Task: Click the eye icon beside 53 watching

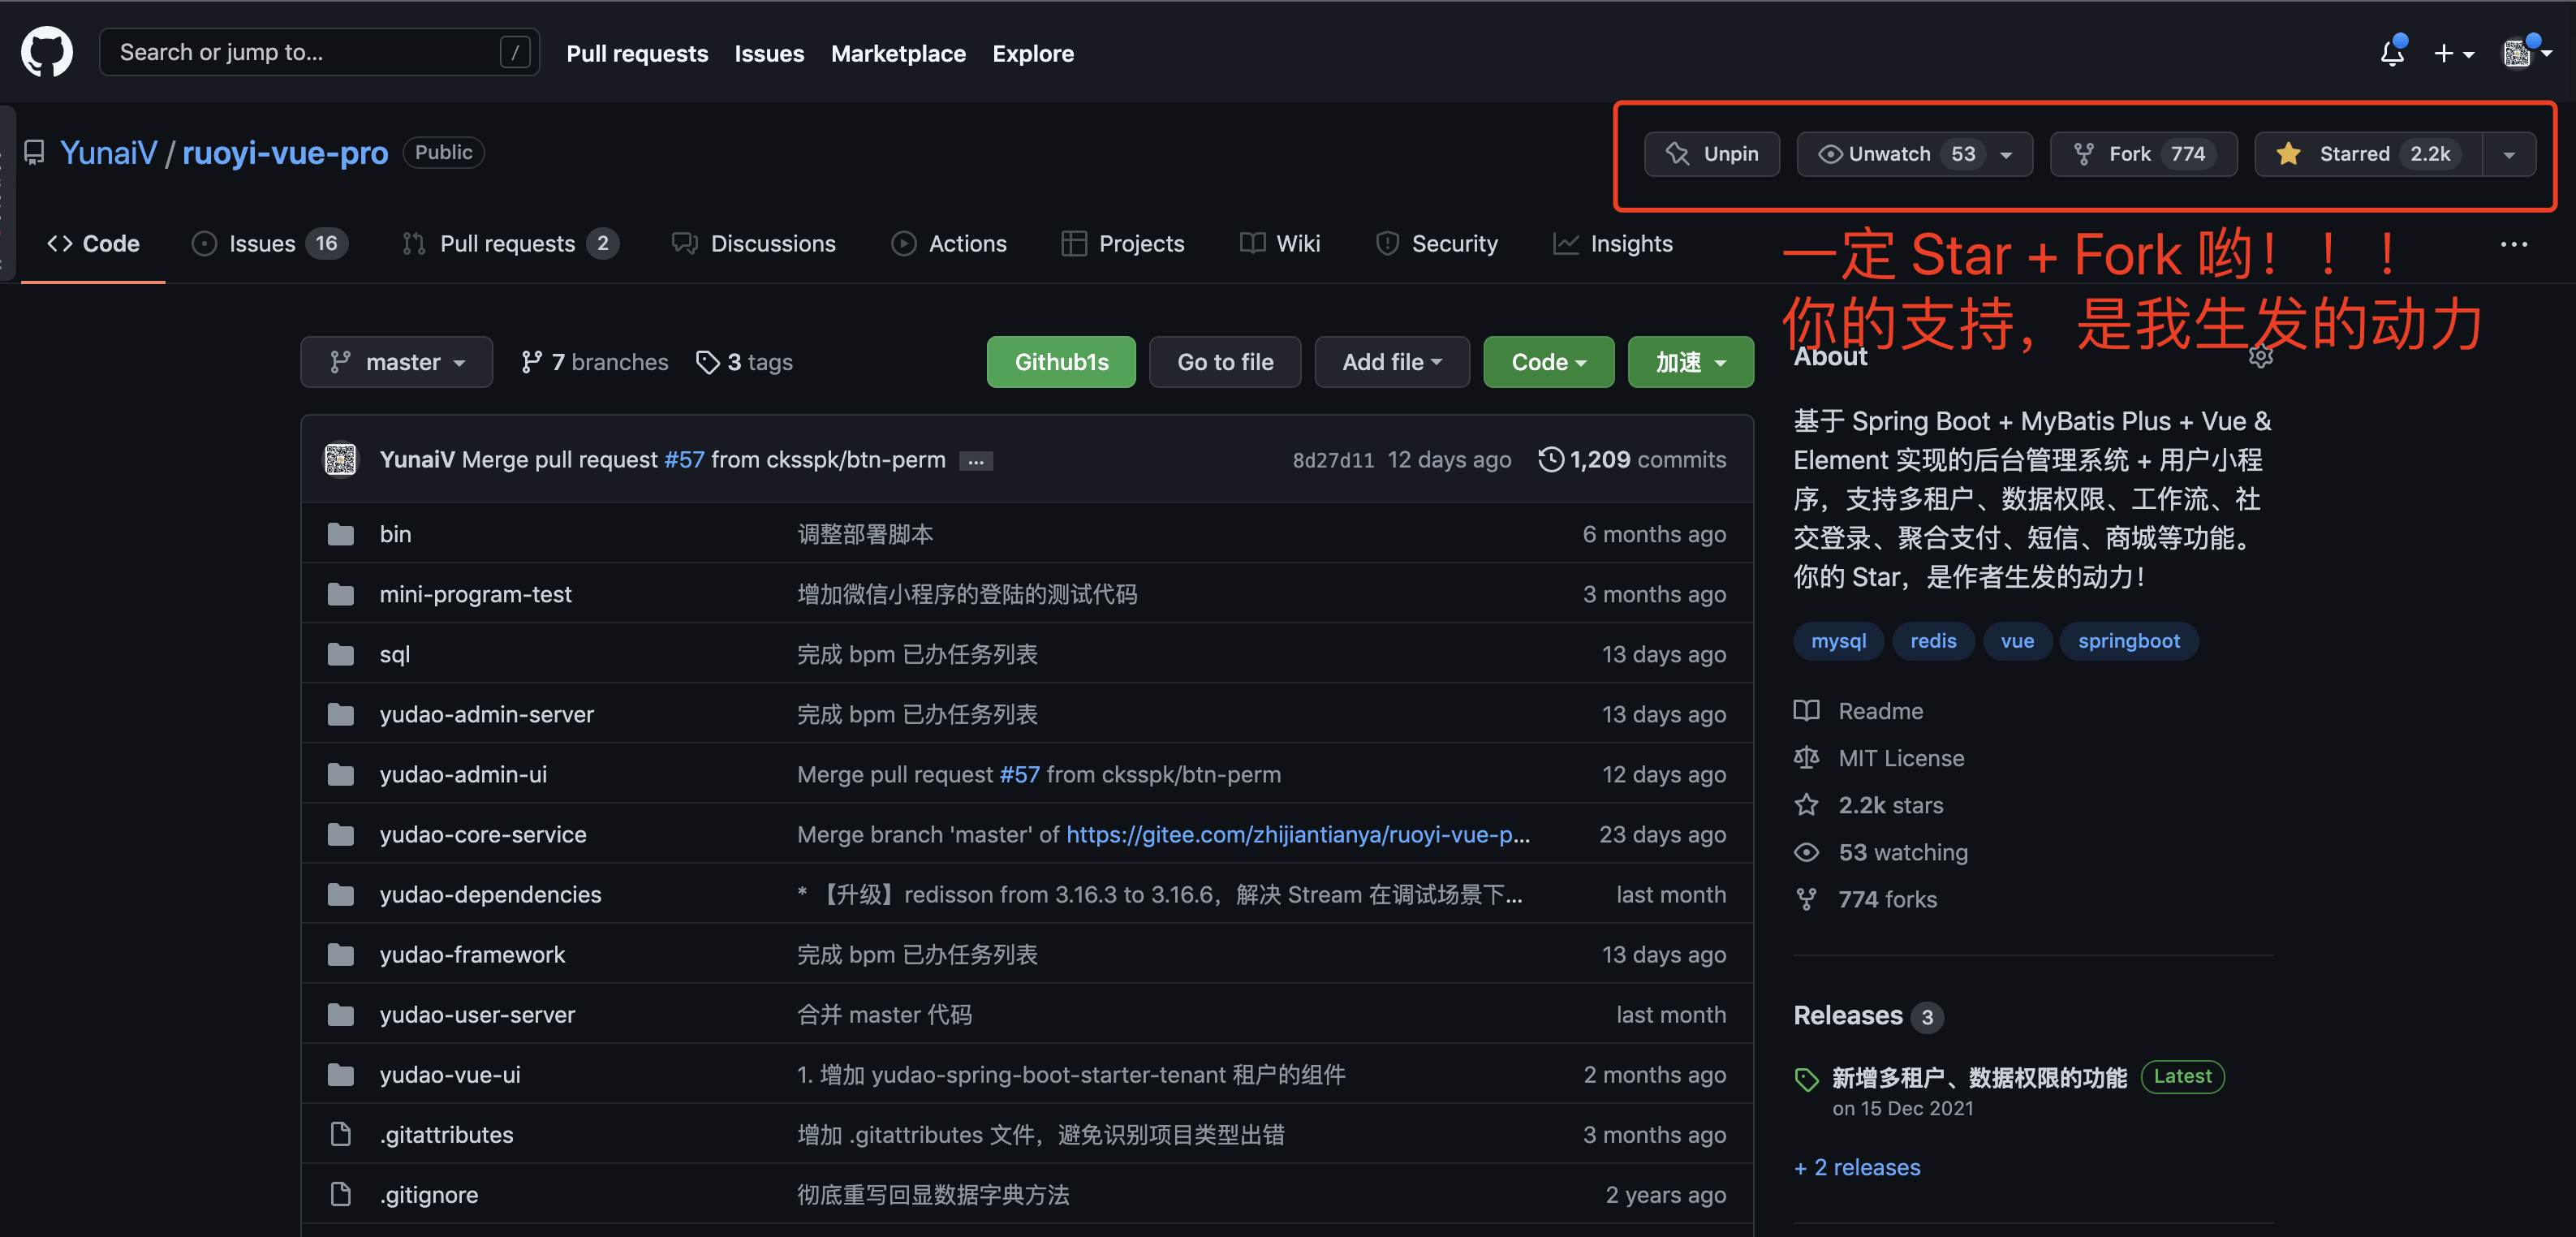Action: point(1806,852)
